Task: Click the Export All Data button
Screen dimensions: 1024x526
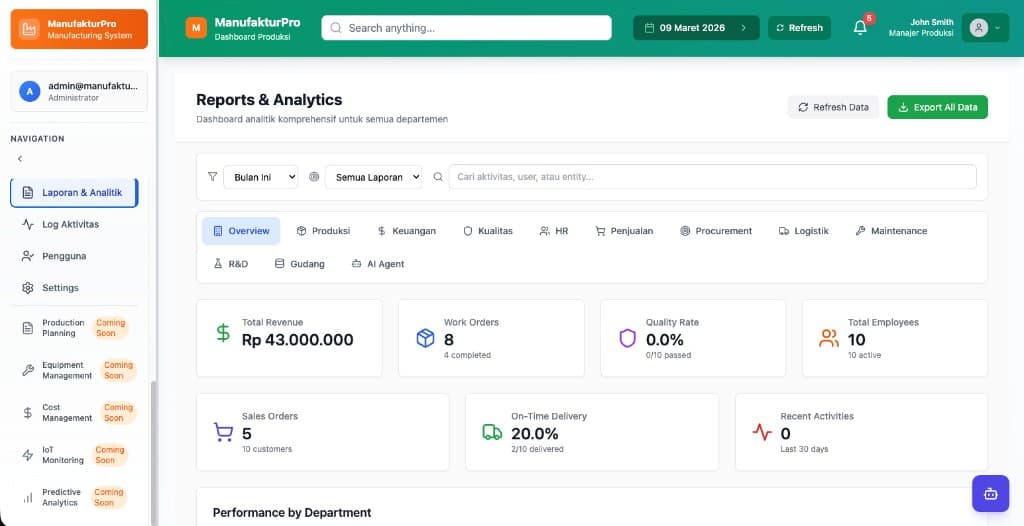Action: tap(937, 107)
